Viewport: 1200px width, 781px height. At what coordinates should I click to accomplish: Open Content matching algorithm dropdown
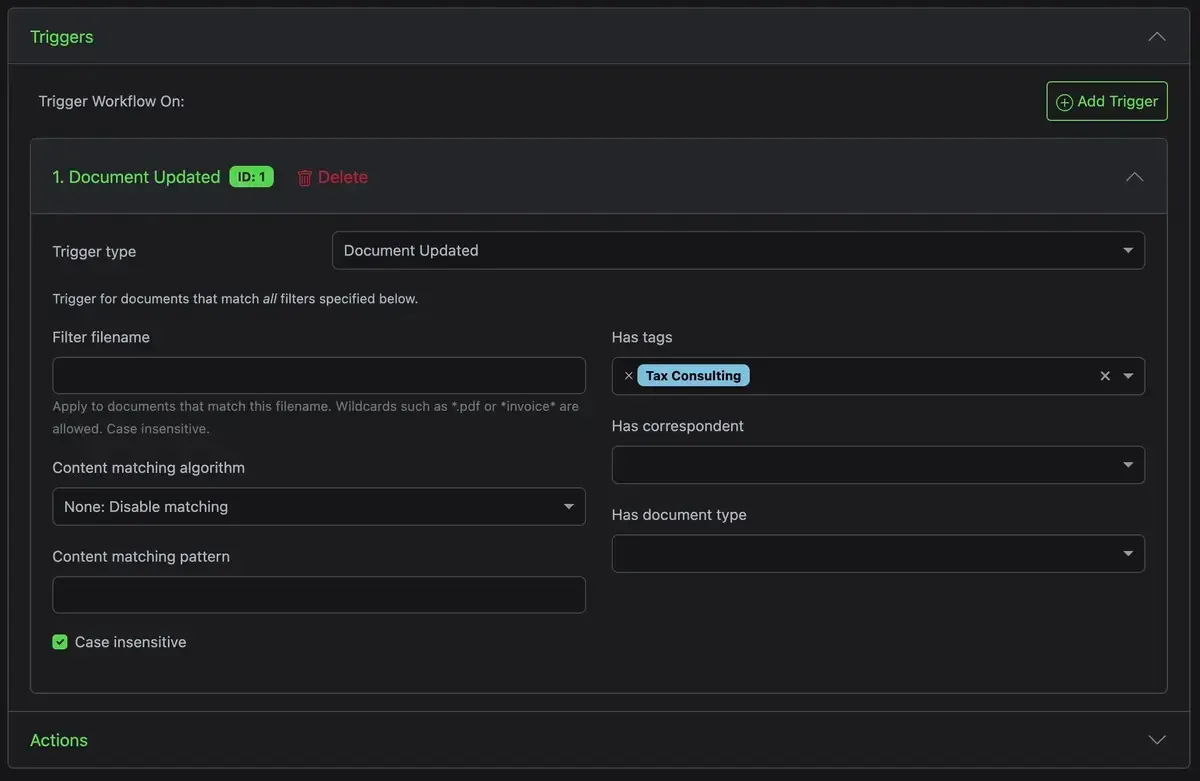click(x=319, y=506)
